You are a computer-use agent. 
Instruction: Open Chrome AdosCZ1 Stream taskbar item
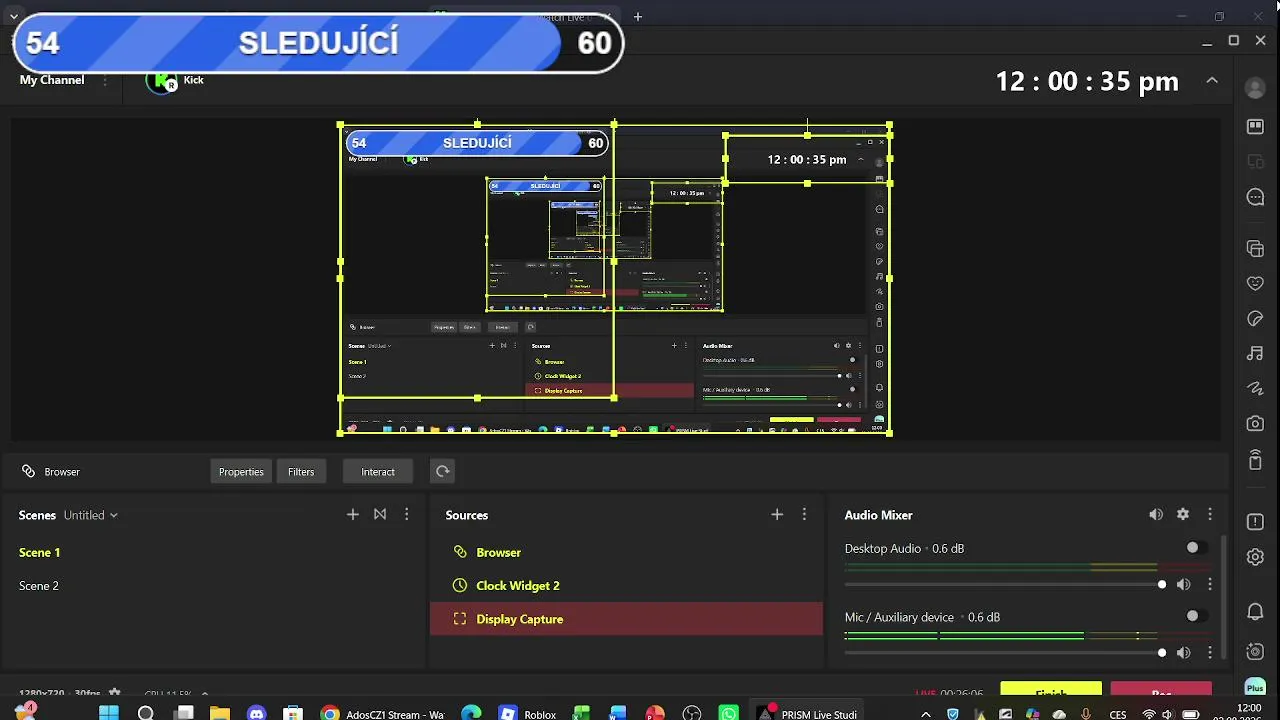[383, 713]
